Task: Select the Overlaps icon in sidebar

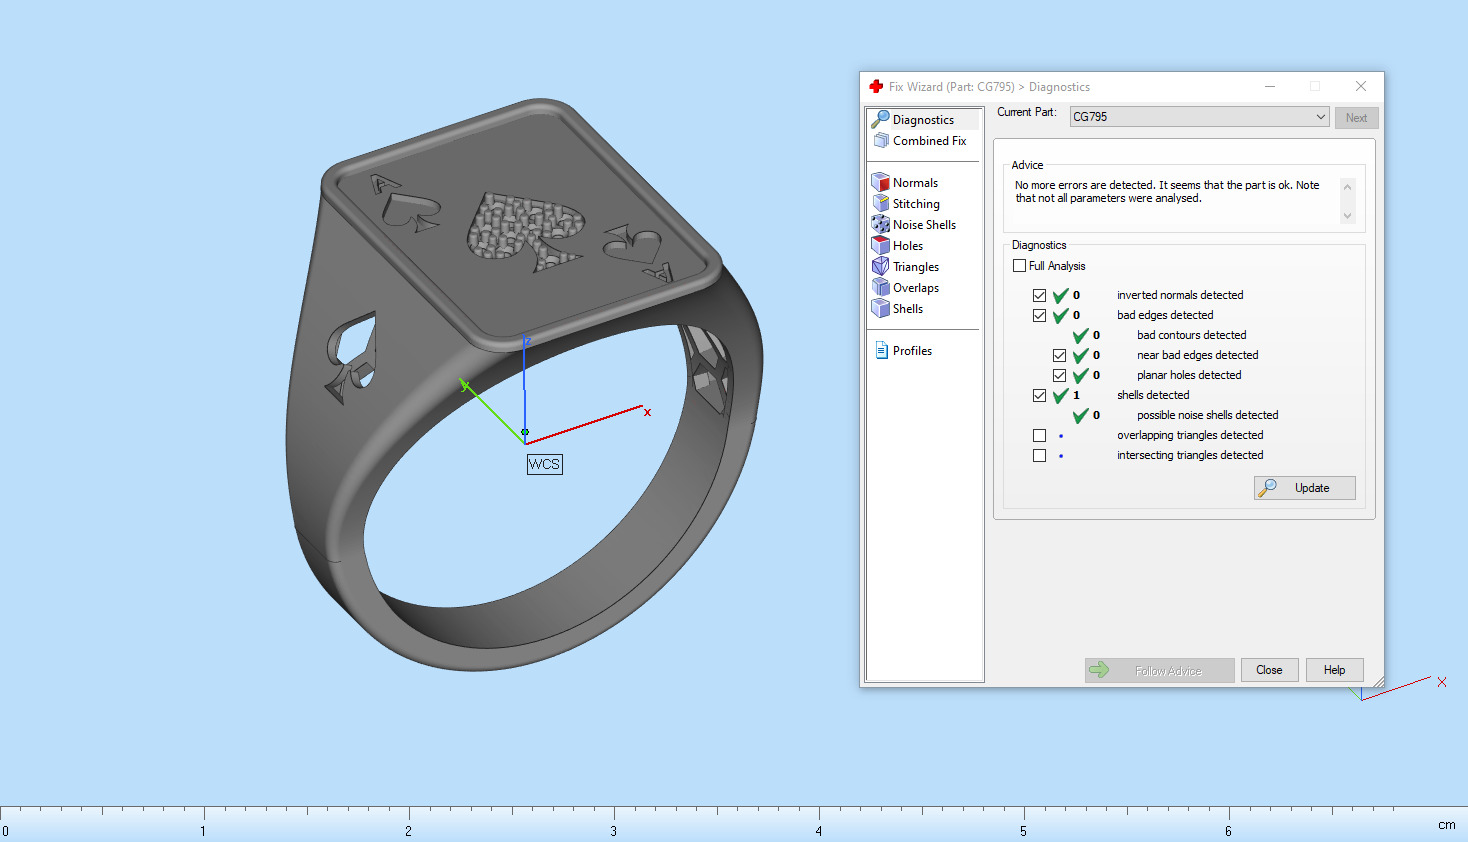Action: (x=880, y=287)
